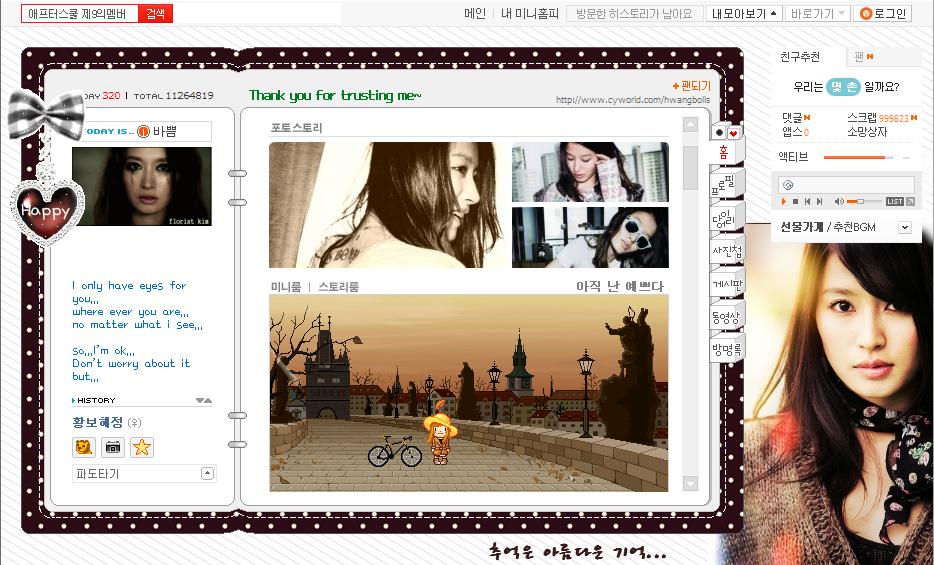
Task: Pop out the BGM player window
Action: coord(910,202)
